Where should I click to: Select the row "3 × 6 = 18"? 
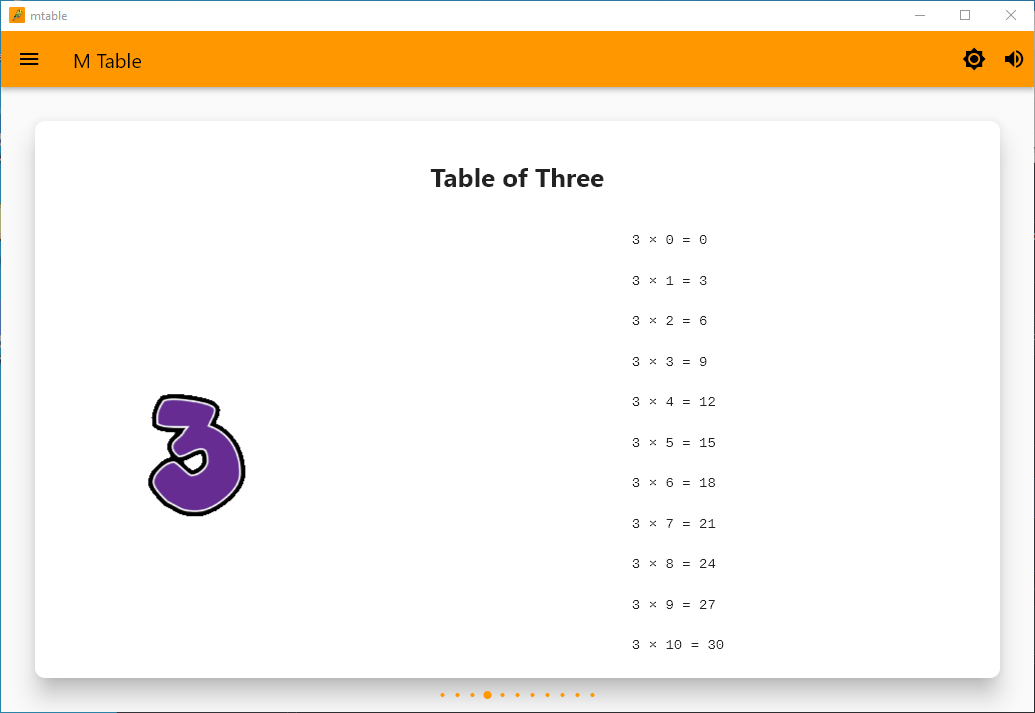click(673, 483)
